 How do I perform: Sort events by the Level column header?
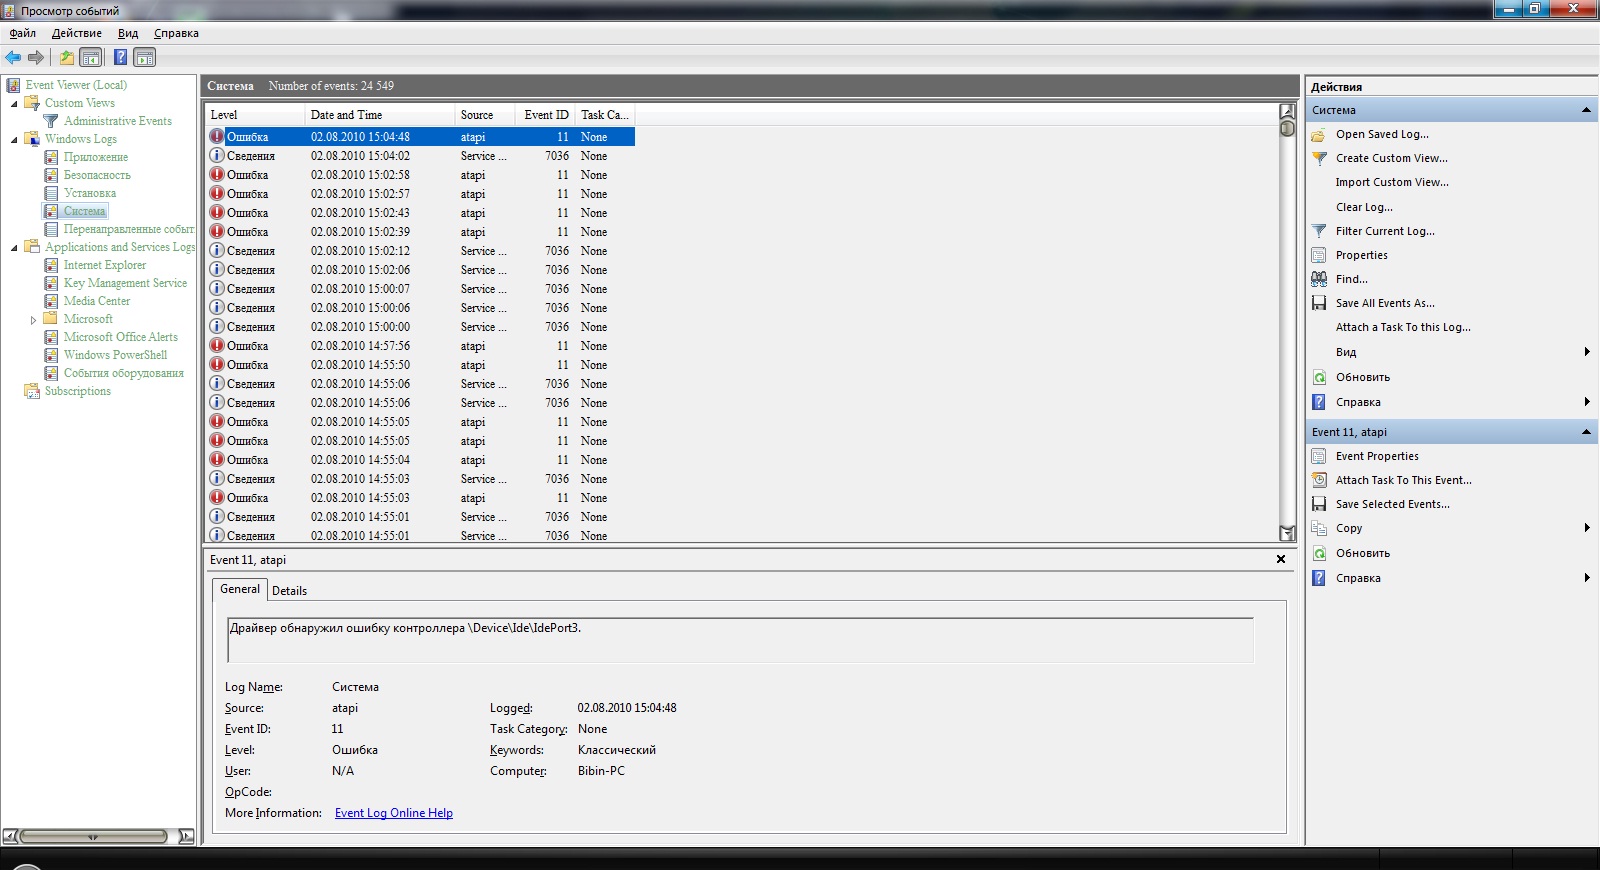pos(255,115)
